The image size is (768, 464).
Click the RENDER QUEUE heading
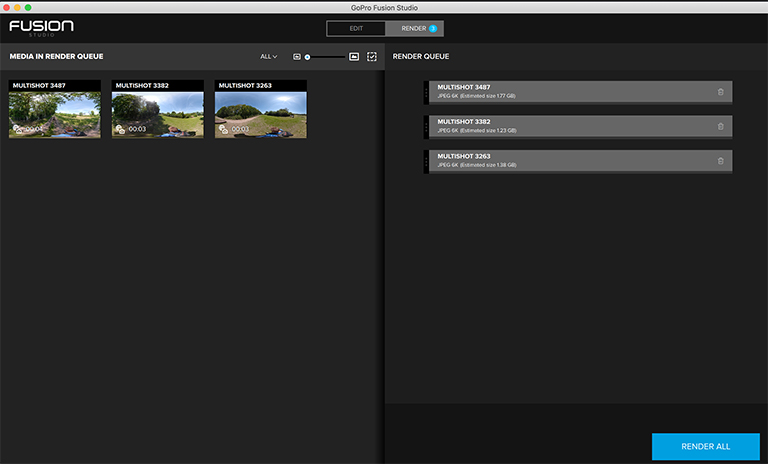pyautogui.click(x=421, y=56)
